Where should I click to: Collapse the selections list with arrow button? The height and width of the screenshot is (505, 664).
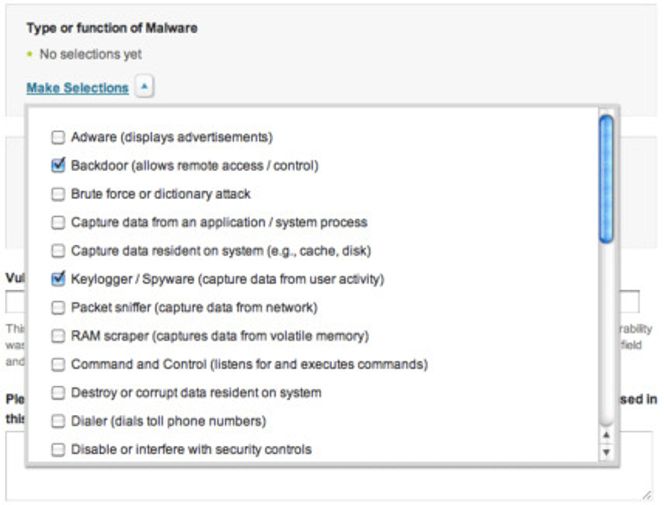coord(144,88)
